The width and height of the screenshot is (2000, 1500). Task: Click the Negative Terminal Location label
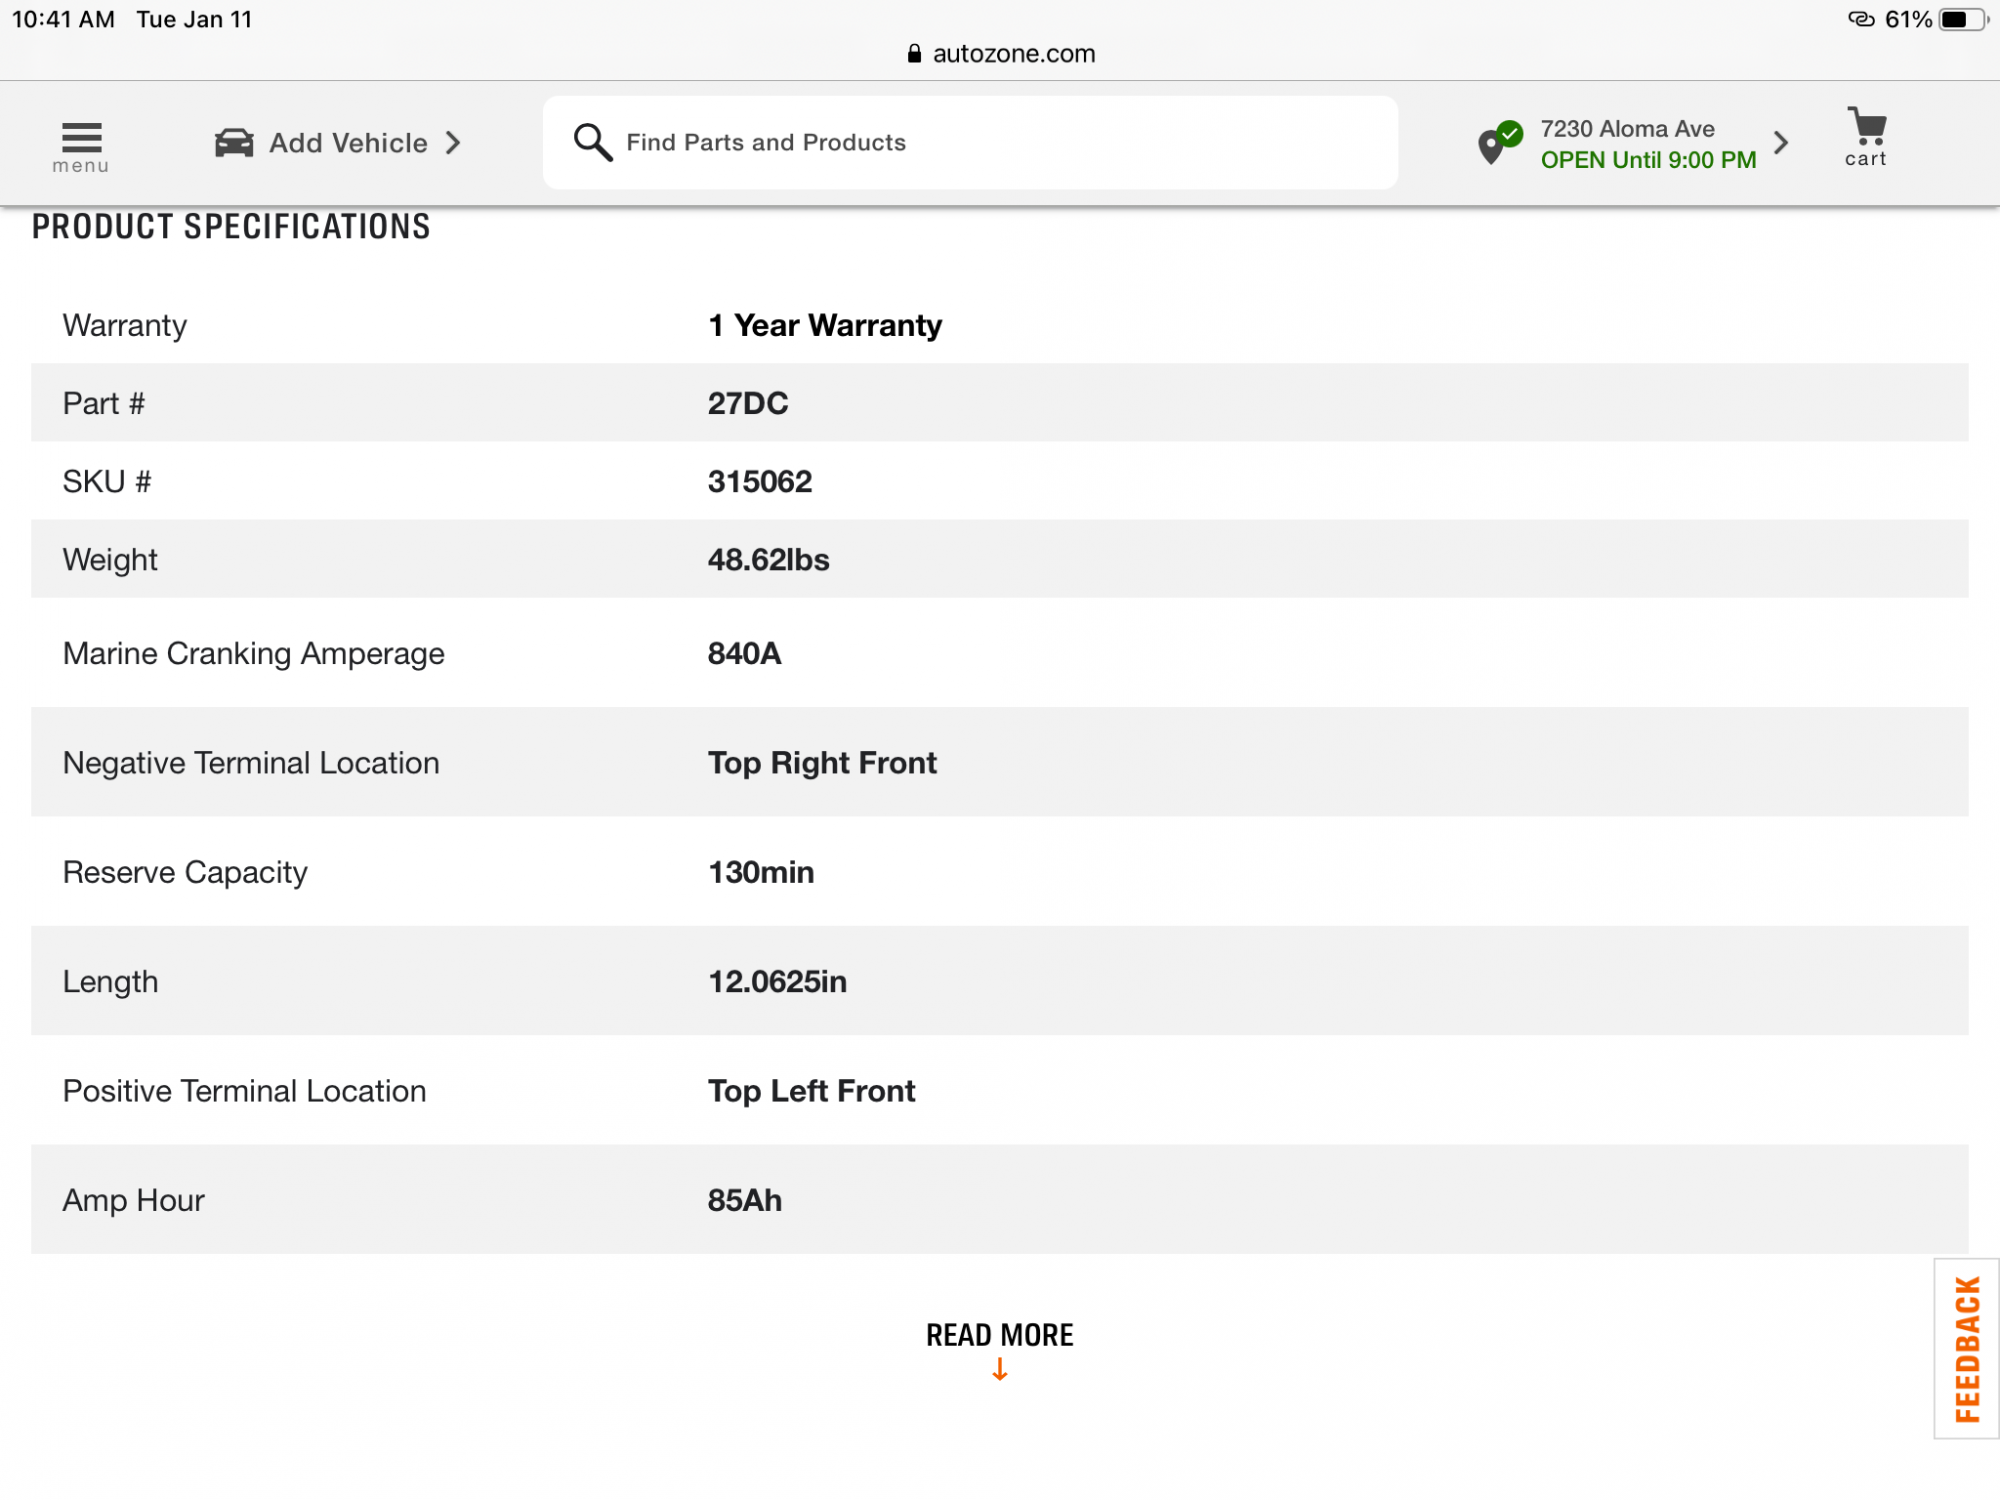(251, 763)
